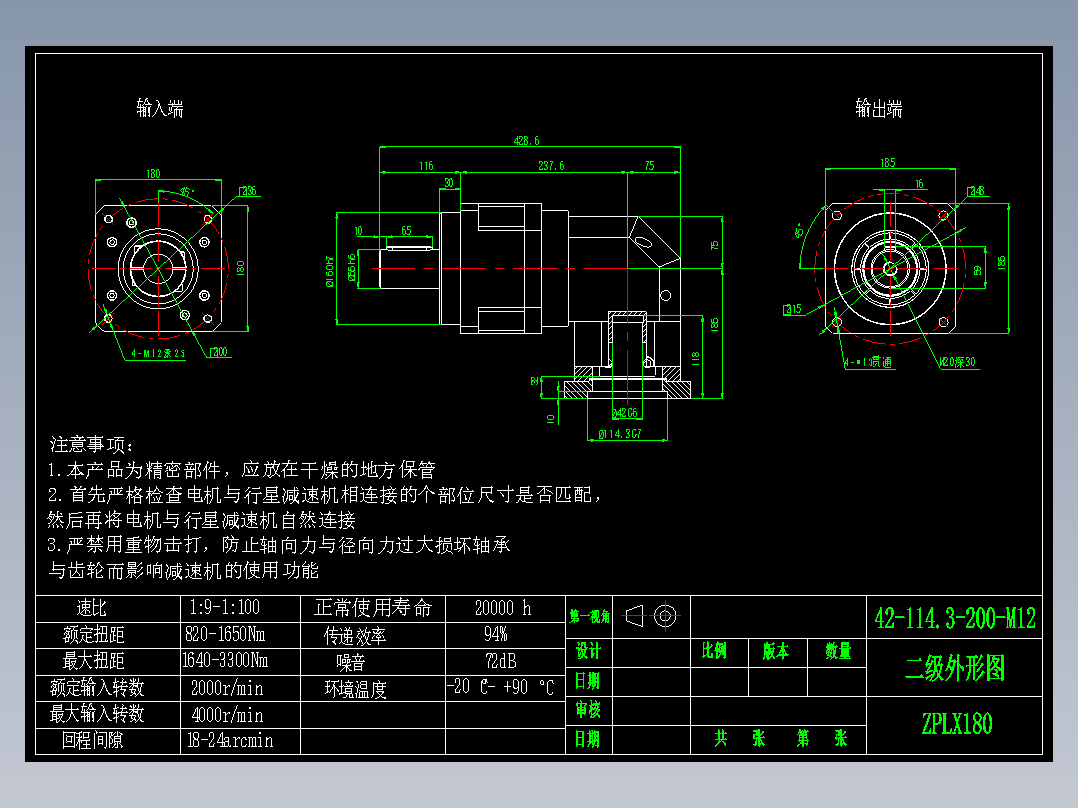Select the input-end flange front view

pyautogui.click(x=157, y=268)
